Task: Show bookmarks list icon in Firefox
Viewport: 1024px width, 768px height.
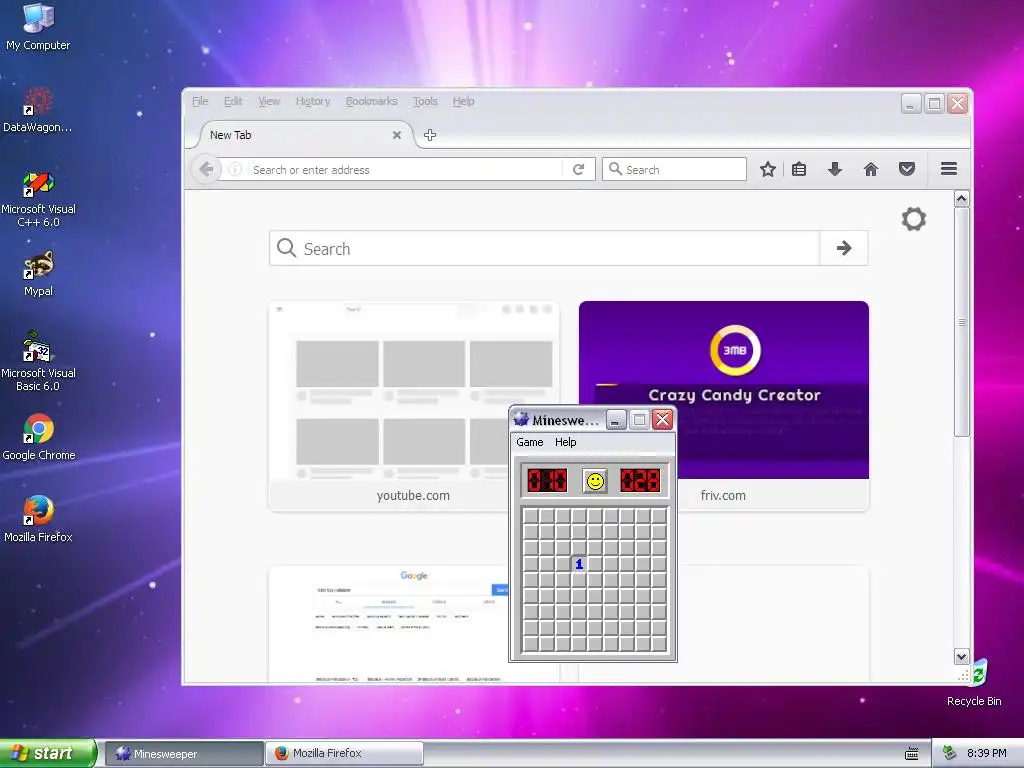Action: 799,170
